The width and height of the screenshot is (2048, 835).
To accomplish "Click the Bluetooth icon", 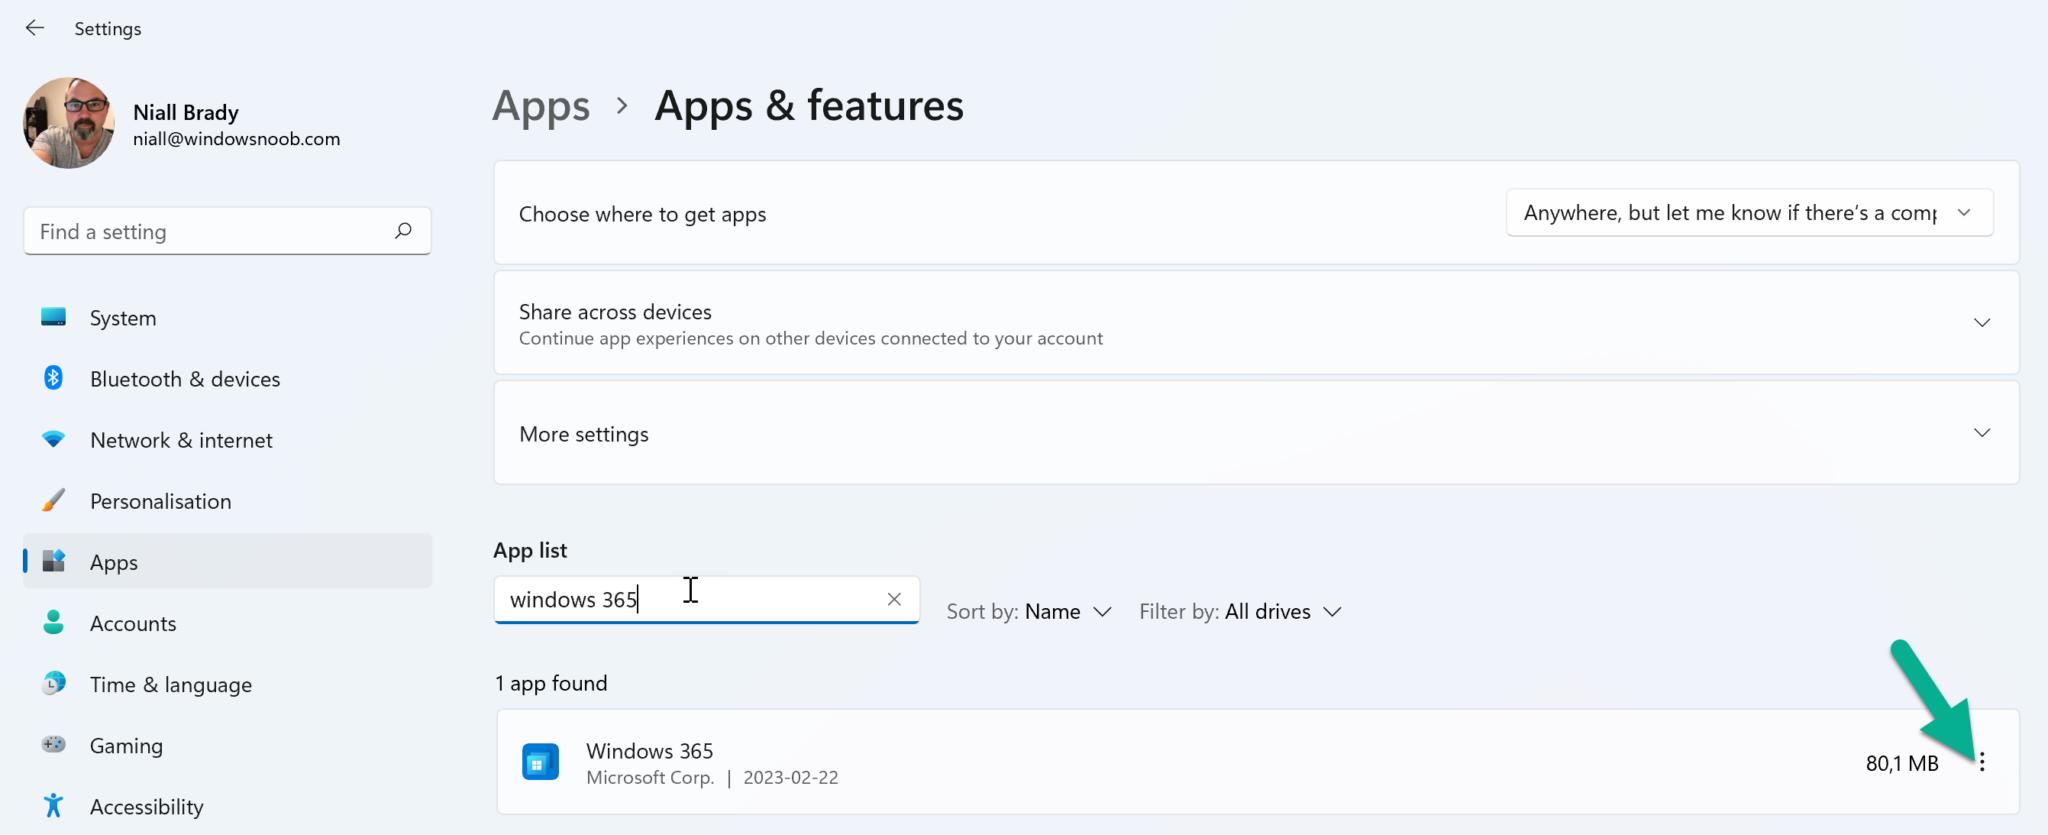I will [x=54, y=378].
